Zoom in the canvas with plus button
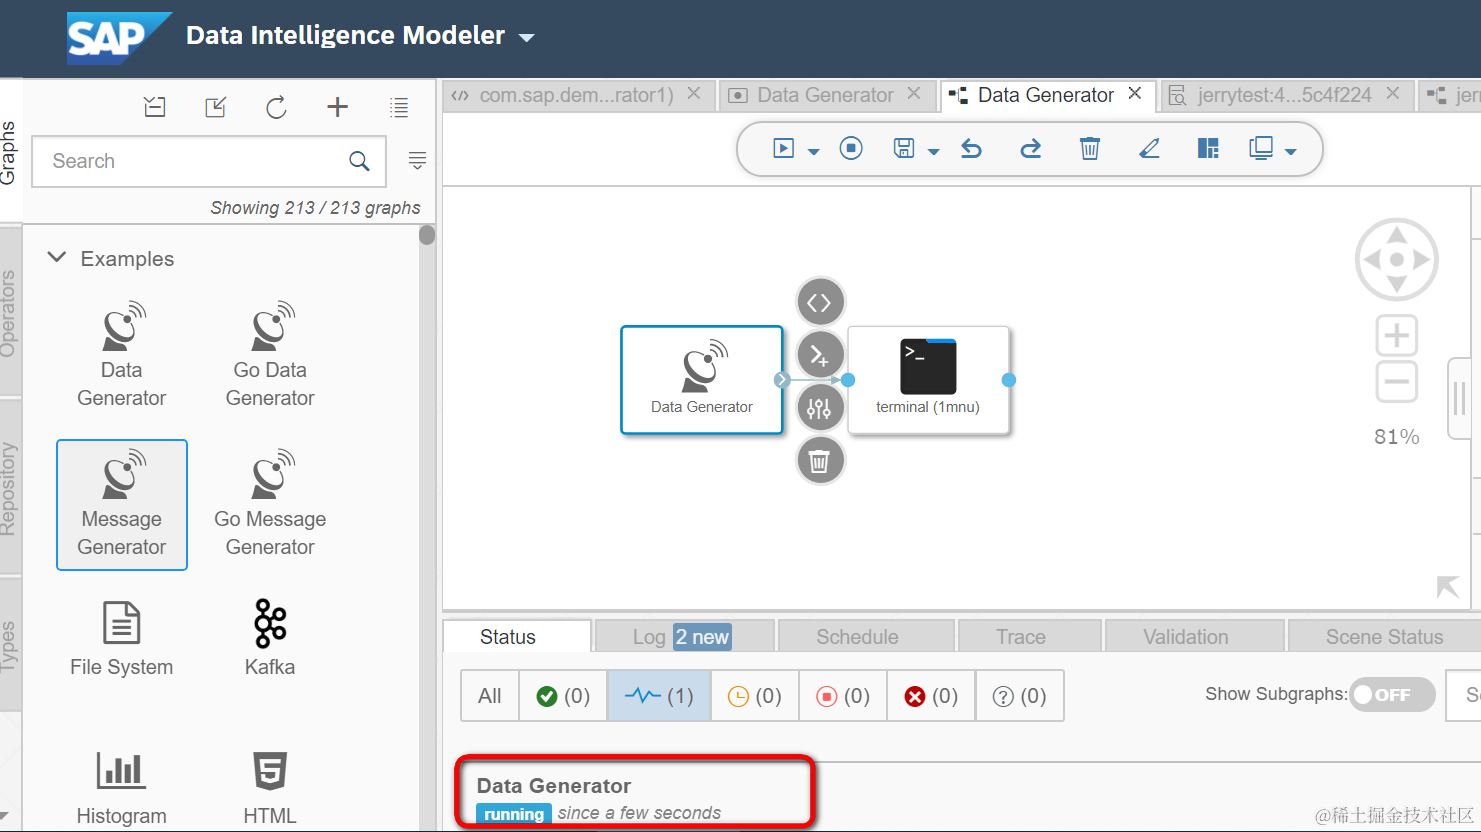1481x832 pixels. coord(1397,335)
